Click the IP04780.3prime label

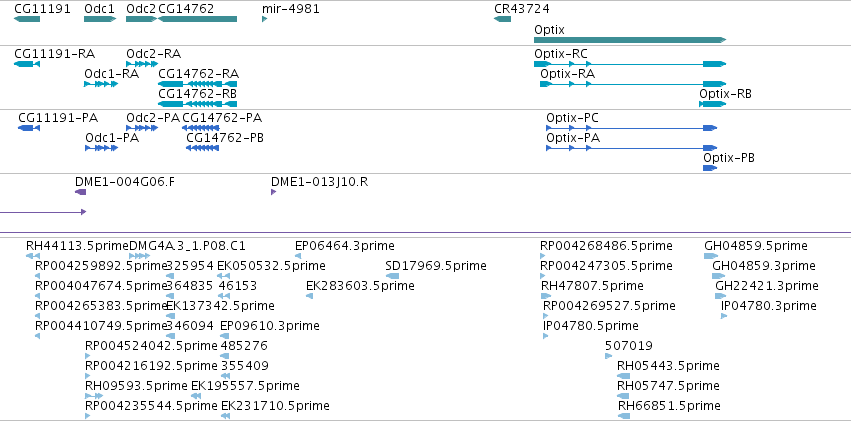pyautogui.click(x=769, y=306)
